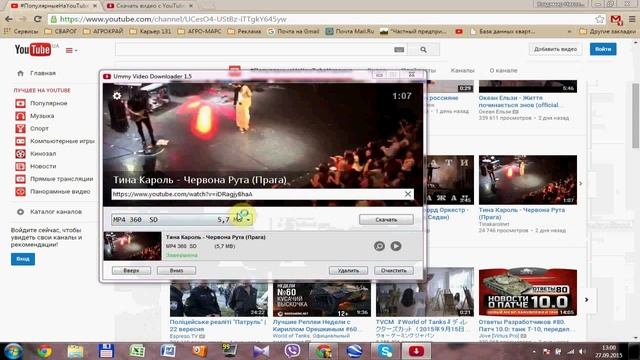
Task: Bookmark this page with the star
Action: point(599,19)
